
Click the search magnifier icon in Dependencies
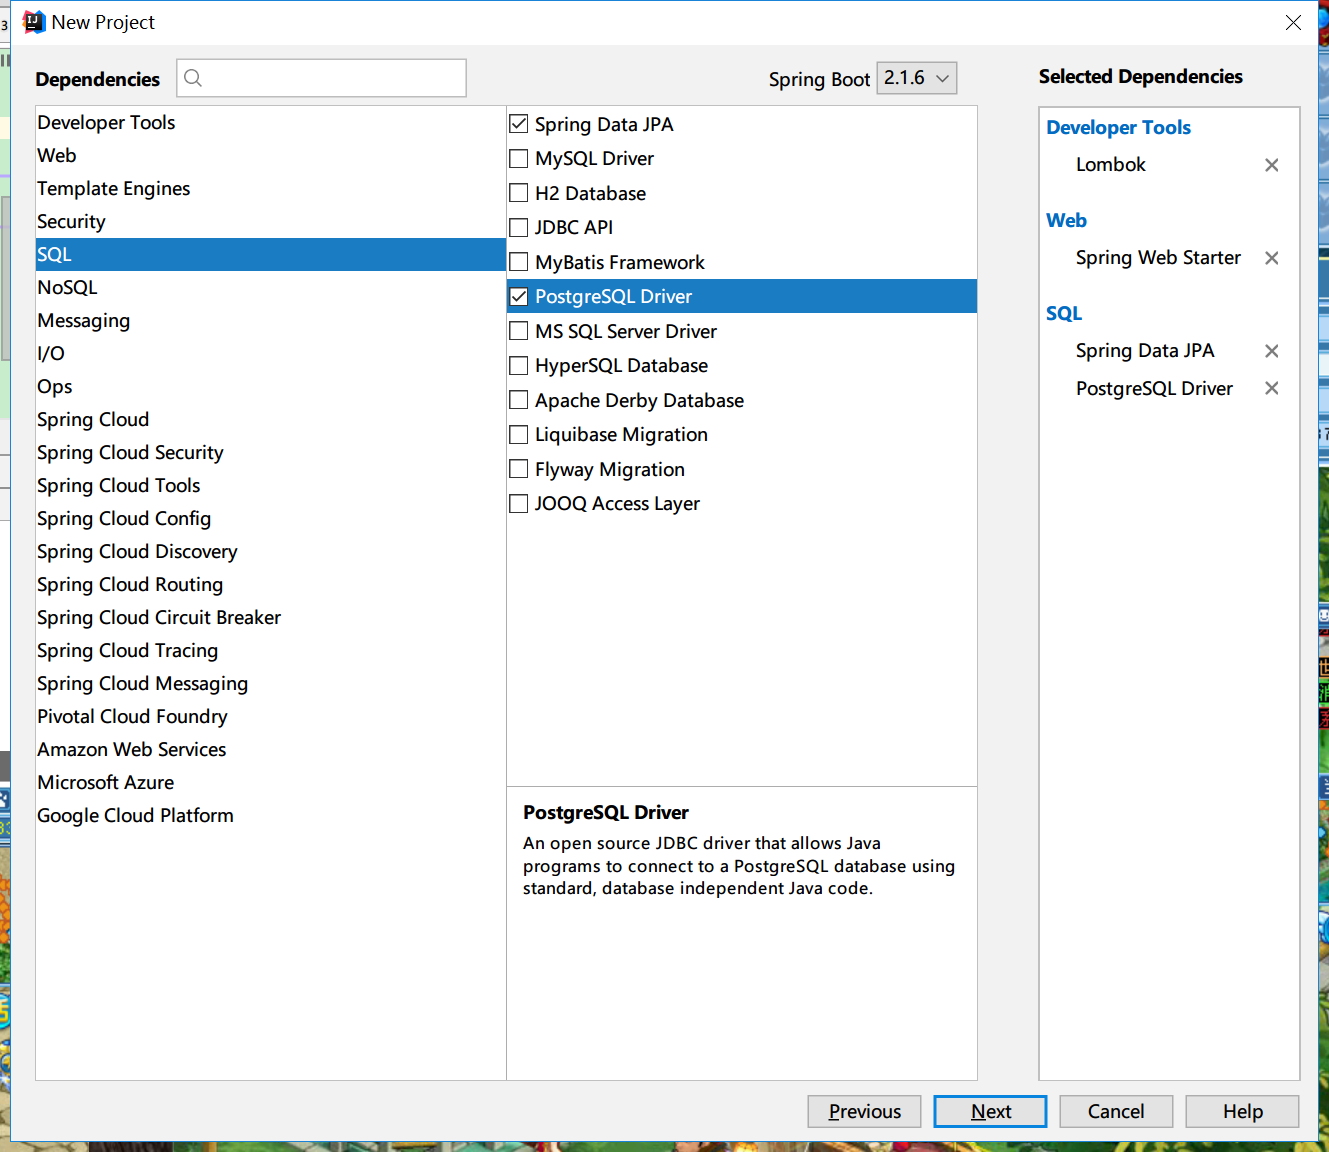(x=193, y=78)
